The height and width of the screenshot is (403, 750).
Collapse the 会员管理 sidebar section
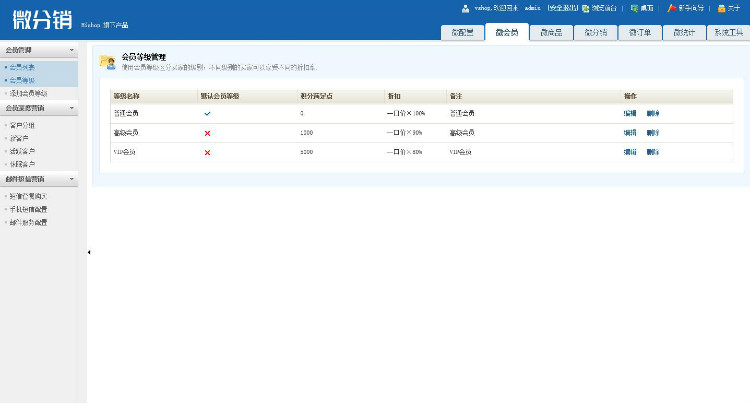71,49
